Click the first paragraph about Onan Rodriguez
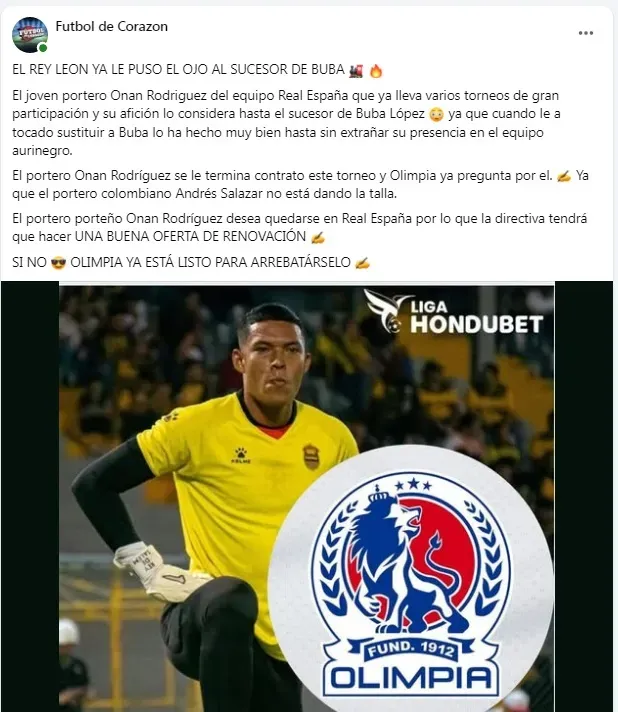618x712 pixels. pos(286,123)
